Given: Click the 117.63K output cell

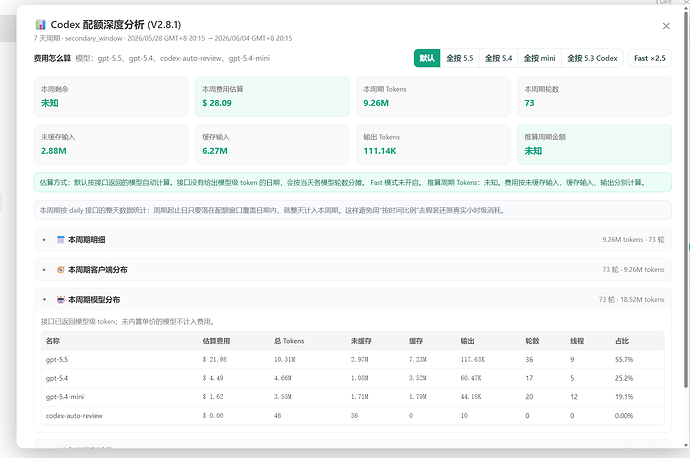Looking at the screenshot, I should [473, 359].
